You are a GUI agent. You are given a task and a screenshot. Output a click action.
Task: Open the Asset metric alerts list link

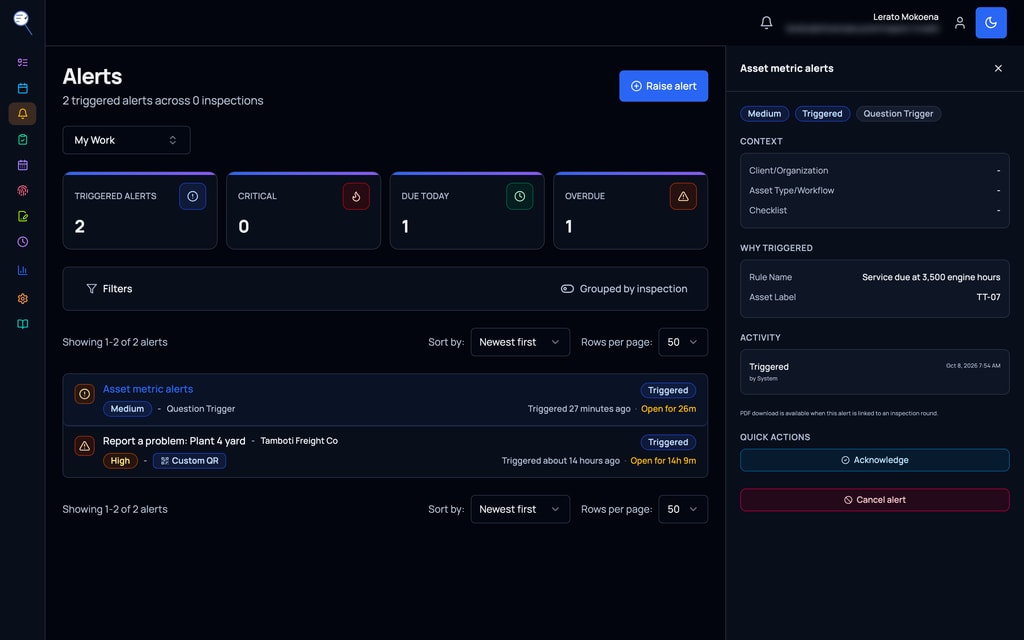pyautogui.click(x=148, y=389)
